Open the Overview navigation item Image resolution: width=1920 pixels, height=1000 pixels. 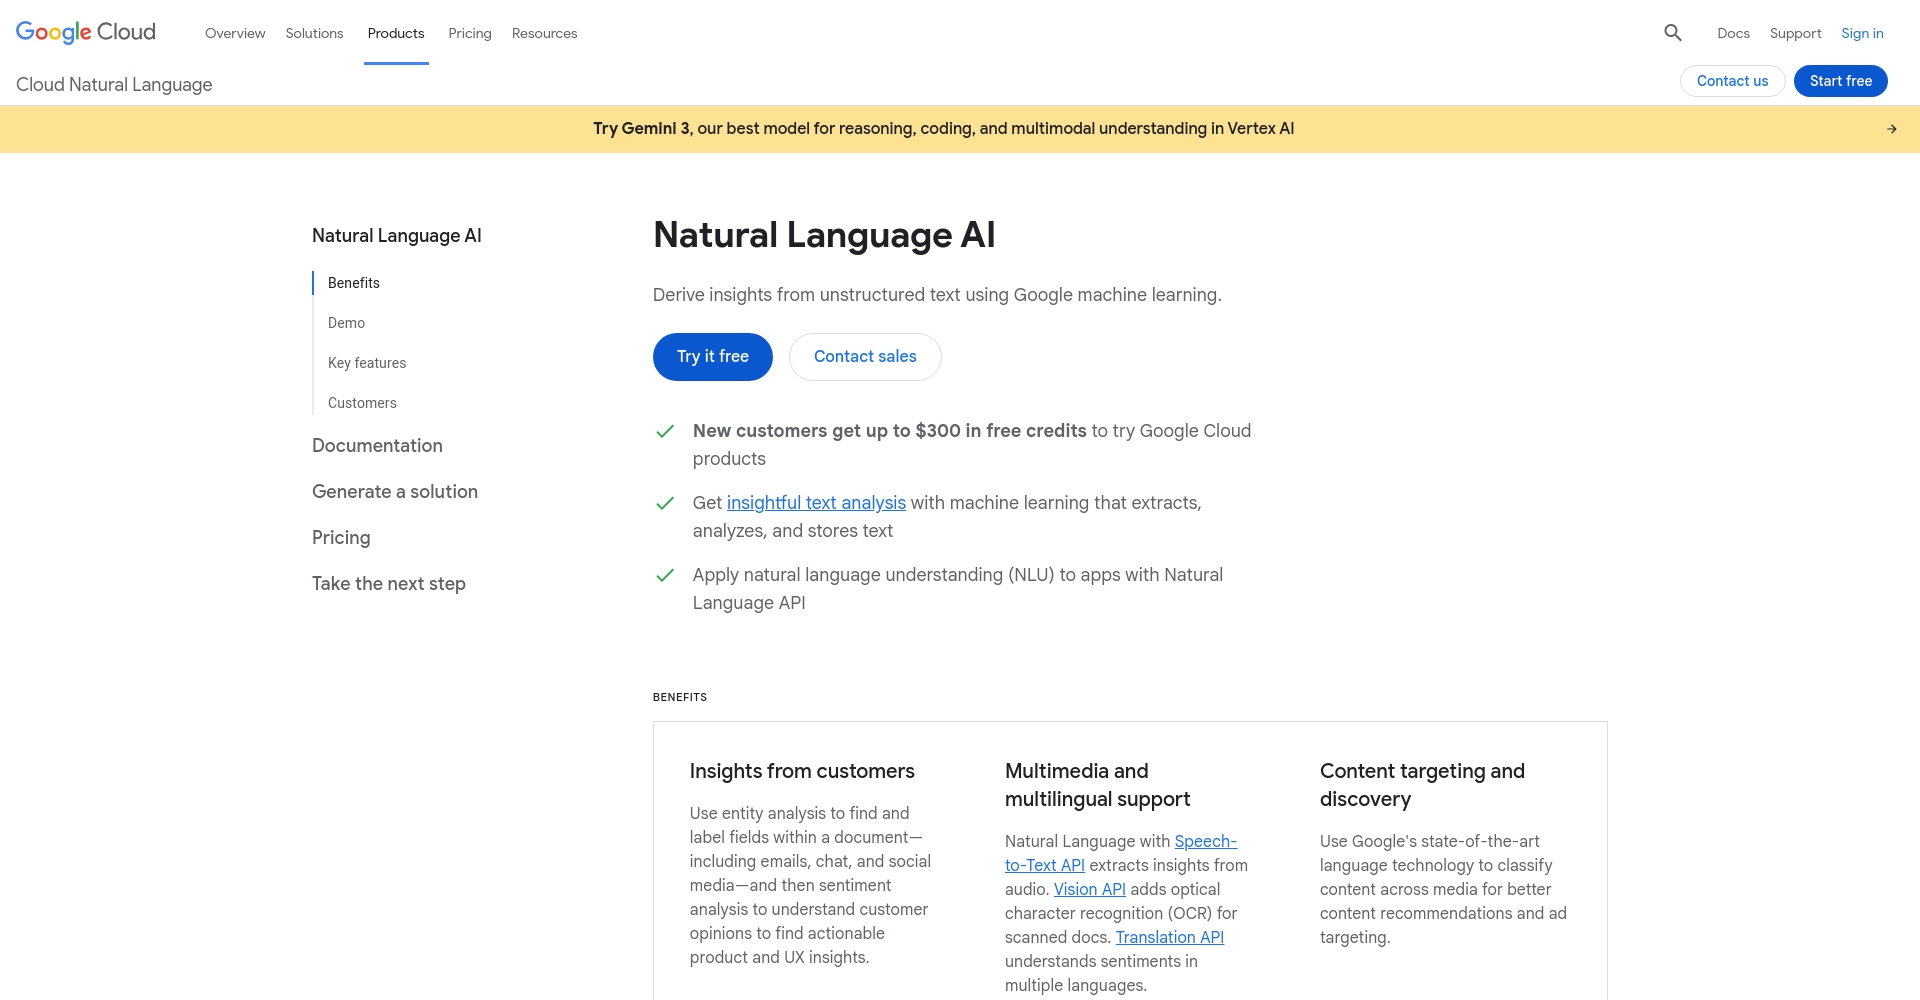click(x=234, y=33)
